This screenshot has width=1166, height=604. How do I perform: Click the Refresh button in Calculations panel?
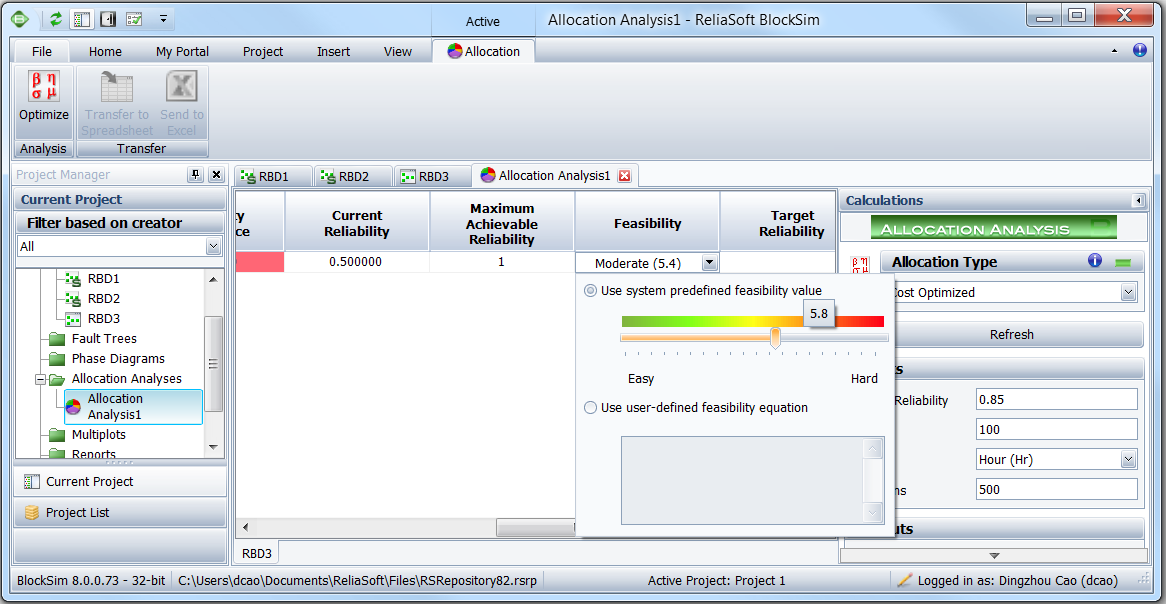pyautogui.click(x=1011, y=335)
